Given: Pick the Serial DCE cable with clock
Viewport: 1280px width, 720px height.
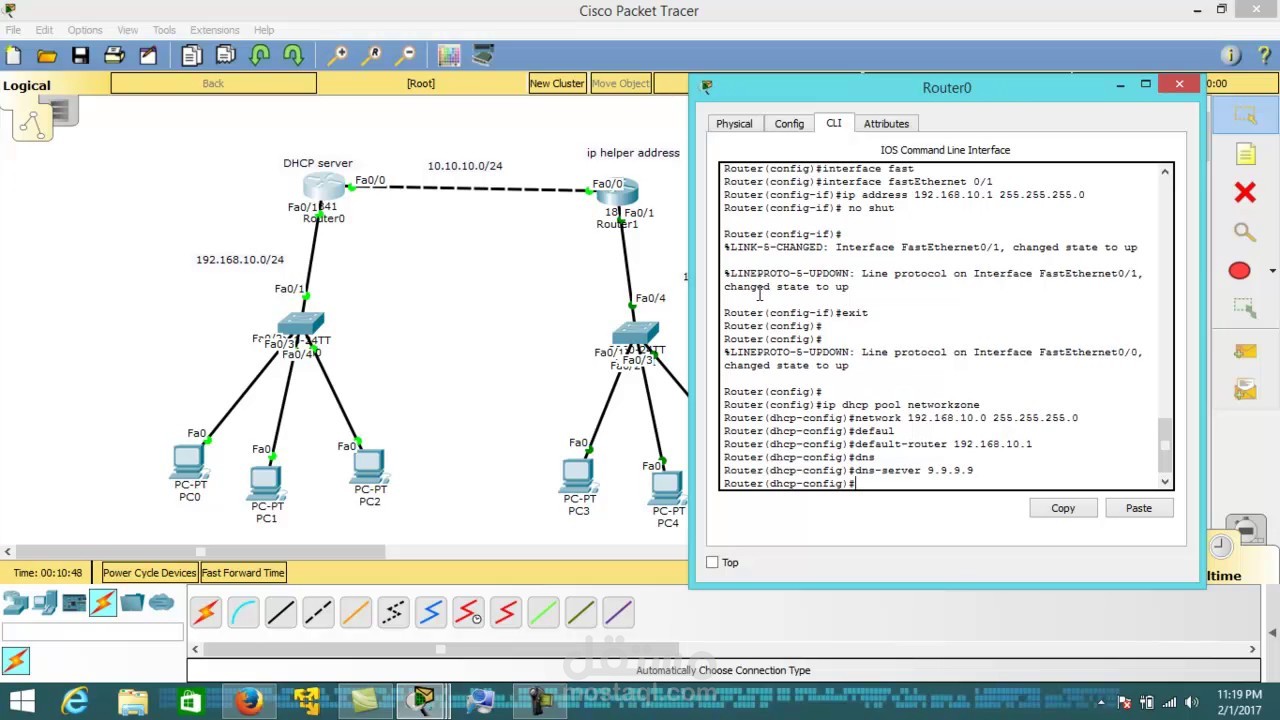Looking at the screenshot, I should (x=468, y=611).
